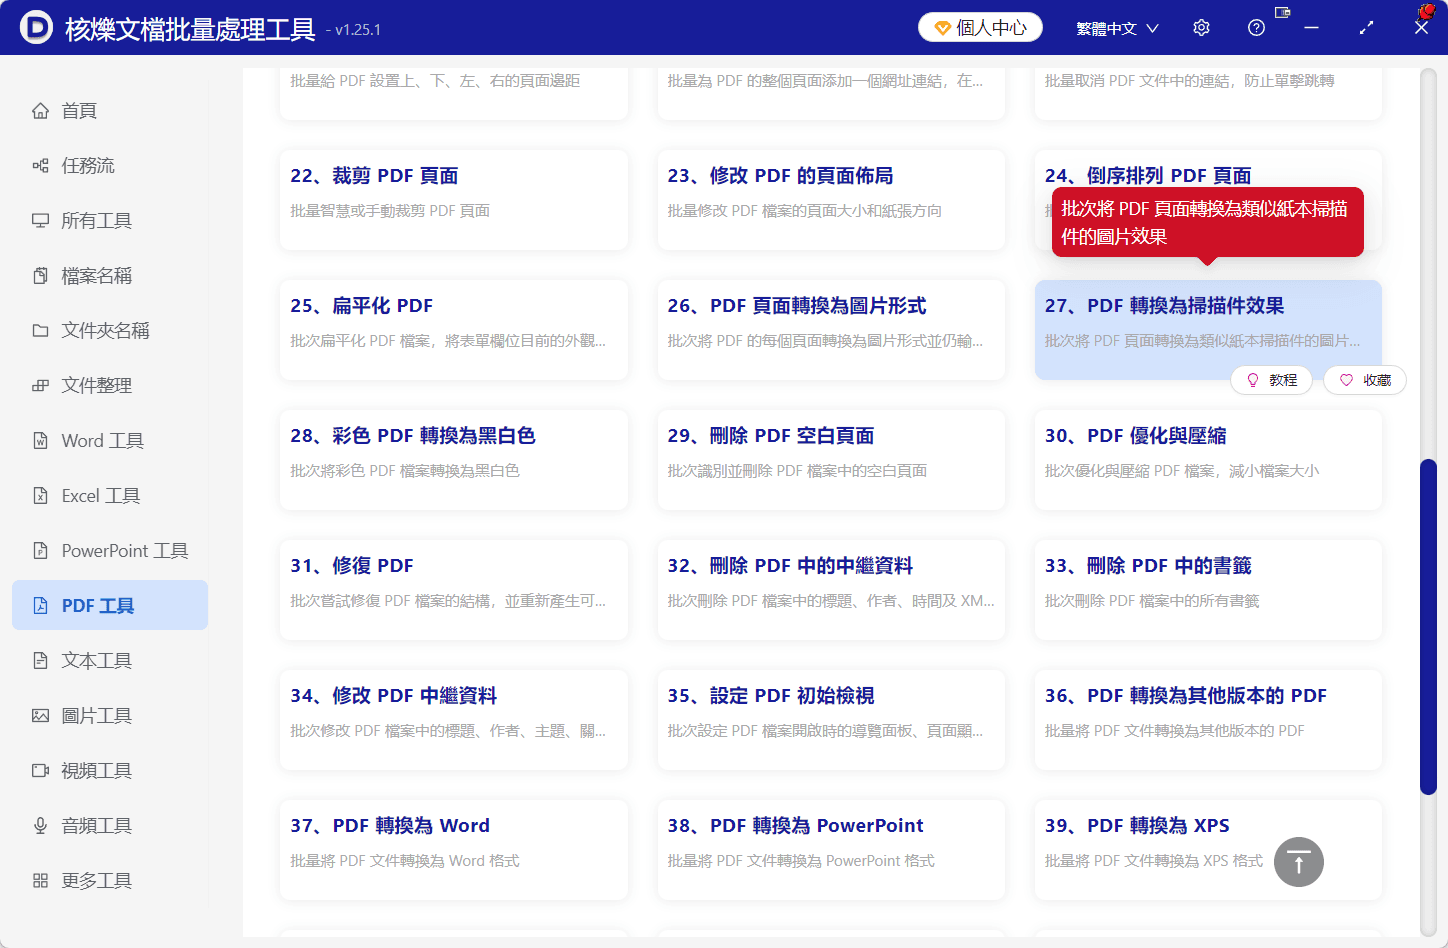The height and width of the screenshot is (948, 1448).
Task: Open tool 39、PDF 轉換為 XPS
Action: coord(1208,850)
